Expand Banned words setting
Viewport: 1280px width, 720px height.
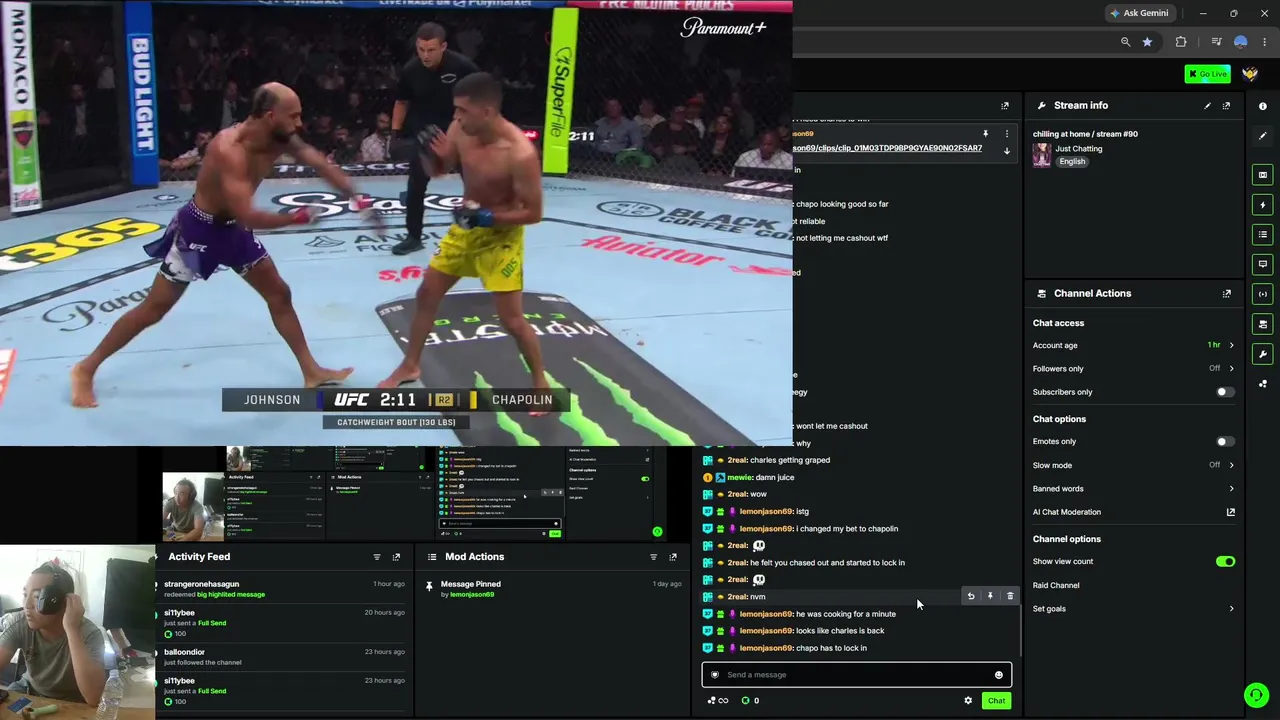(1133, 489)
